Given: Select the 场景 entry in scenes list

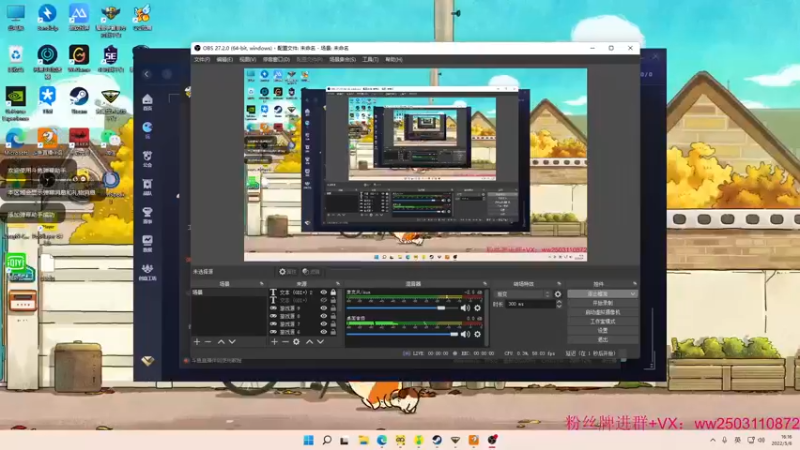Looking at the screenshot, I should 229,293.
